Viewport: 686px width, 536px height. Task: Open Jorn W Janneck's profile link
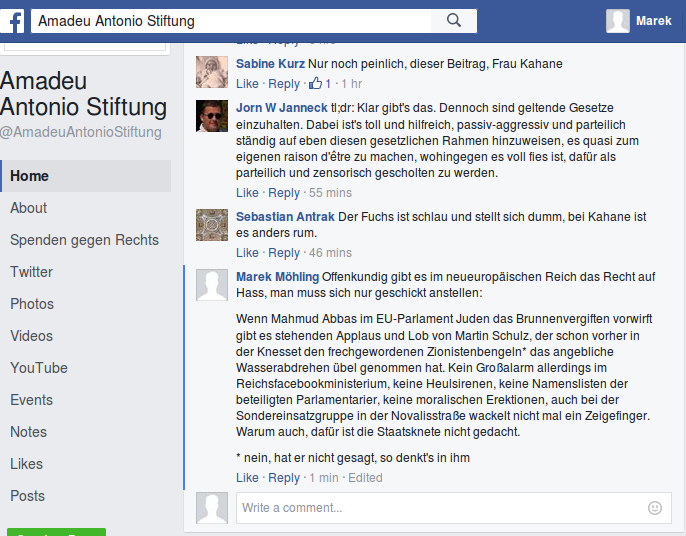tap(282, 108)
